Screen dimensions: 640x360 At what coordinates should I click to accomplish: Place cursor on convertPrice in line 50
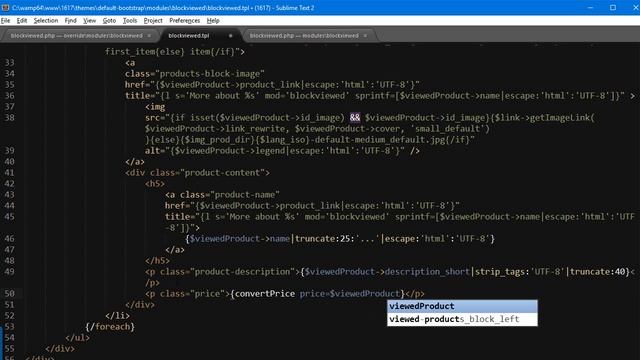tap(265, 293)
